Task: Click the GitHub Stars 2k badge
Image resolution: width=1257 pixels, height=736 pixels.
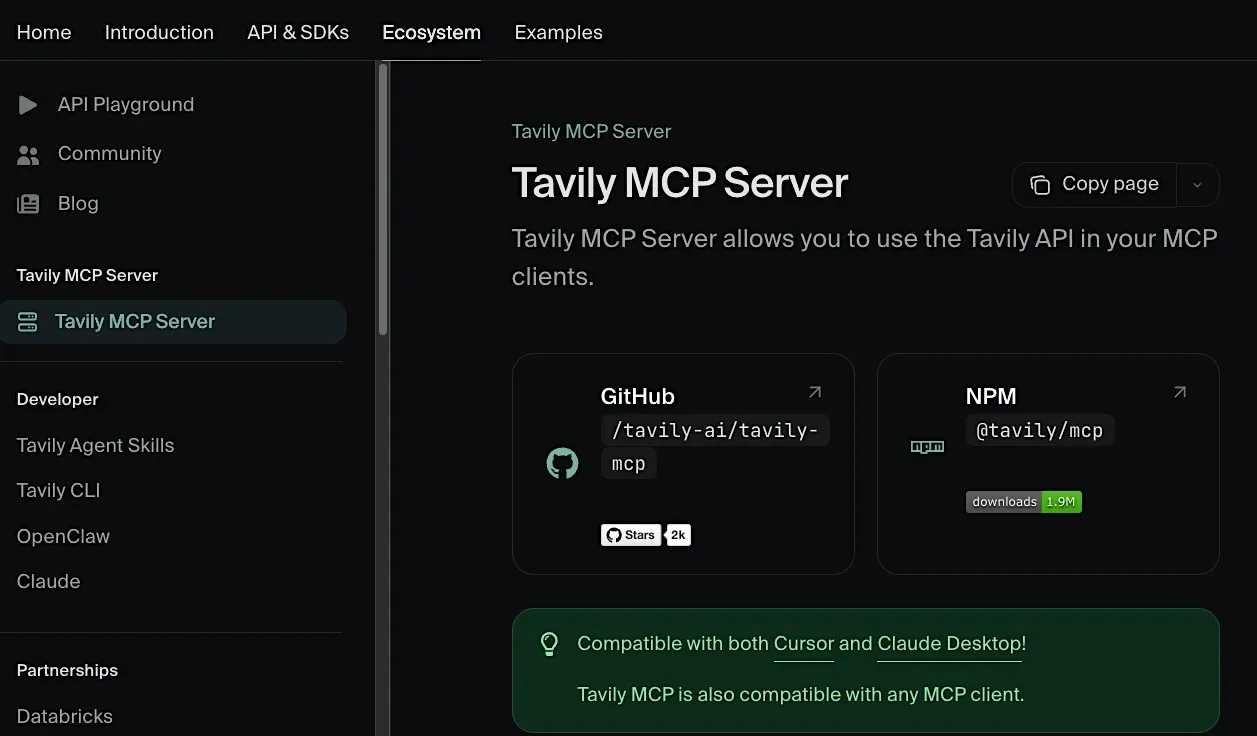Action: [646, 535]
